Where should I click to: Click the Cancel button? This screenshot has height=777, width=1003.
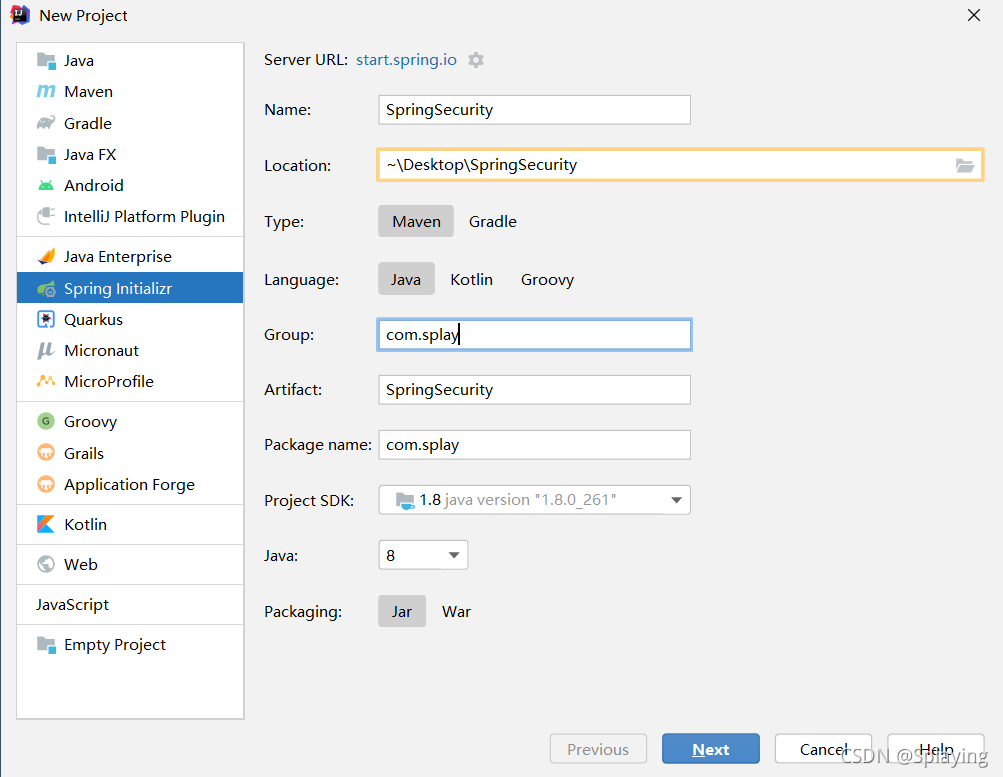click(x=823, y=749)
